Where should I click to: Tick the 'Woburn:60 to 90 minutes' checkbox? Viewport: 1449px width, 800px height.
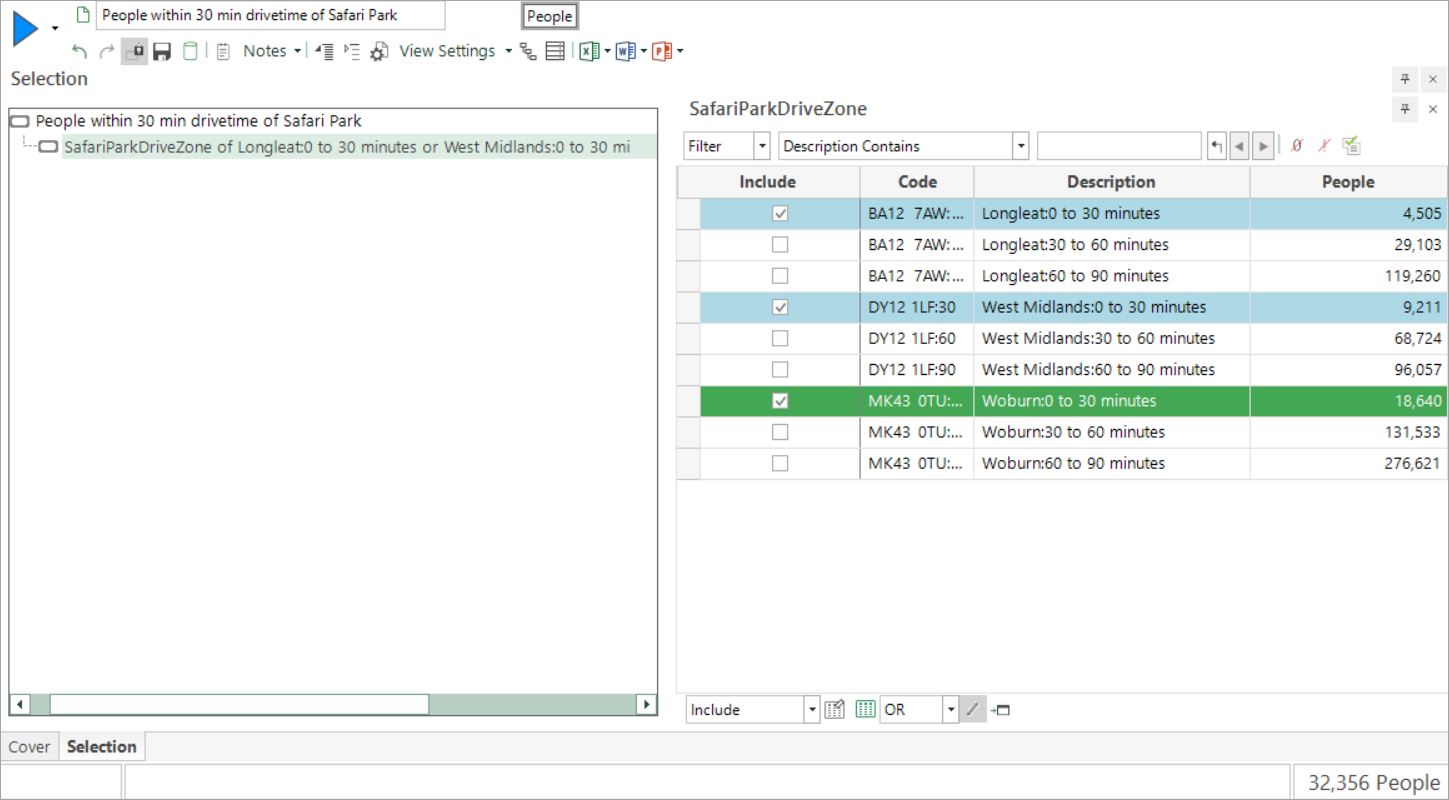click(780, 463)
